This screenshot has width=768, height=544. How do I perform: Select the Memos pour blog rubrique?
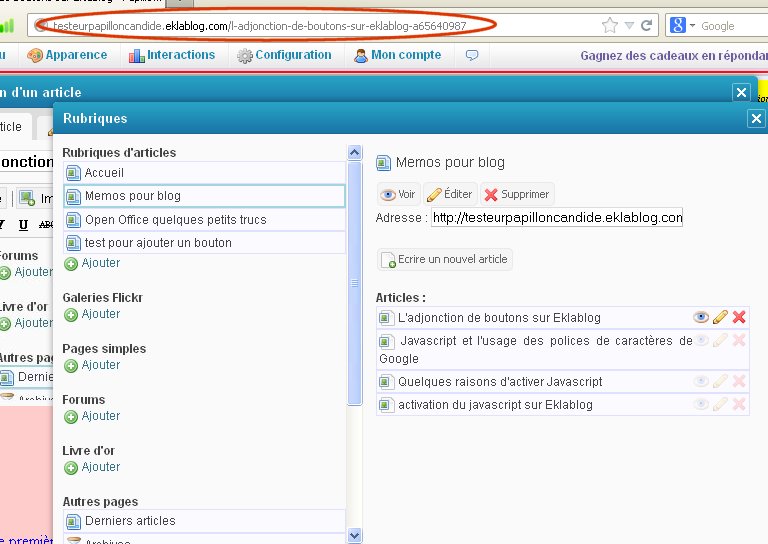(205, 196)
